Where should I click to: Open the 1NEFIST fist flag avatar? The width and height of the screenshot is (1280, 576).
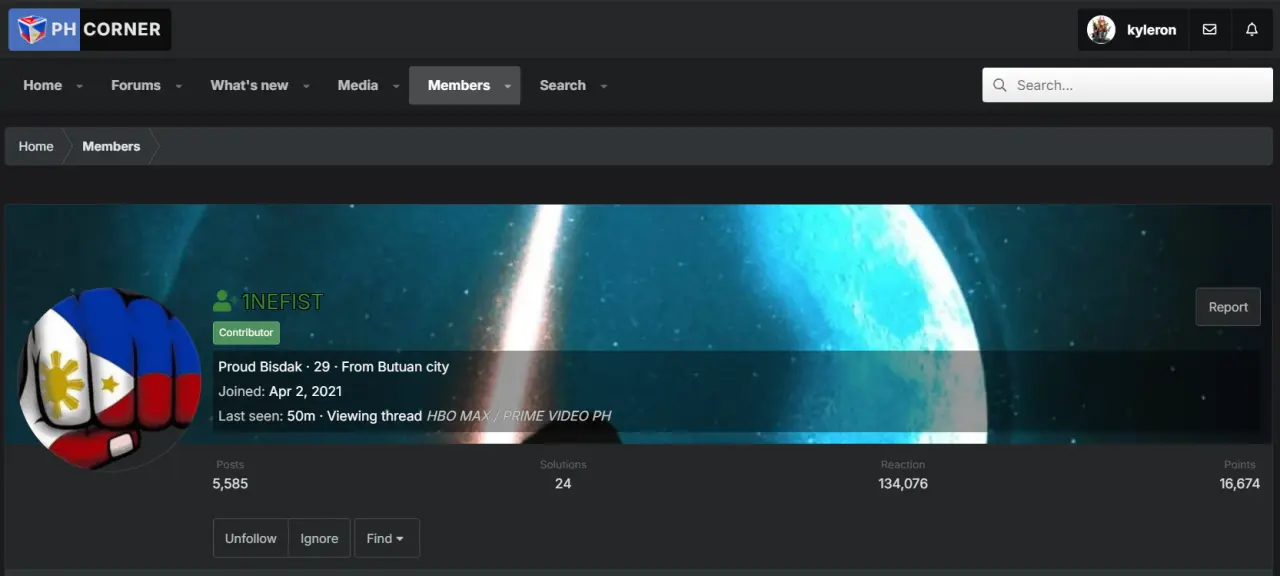[x=110, y=379]
